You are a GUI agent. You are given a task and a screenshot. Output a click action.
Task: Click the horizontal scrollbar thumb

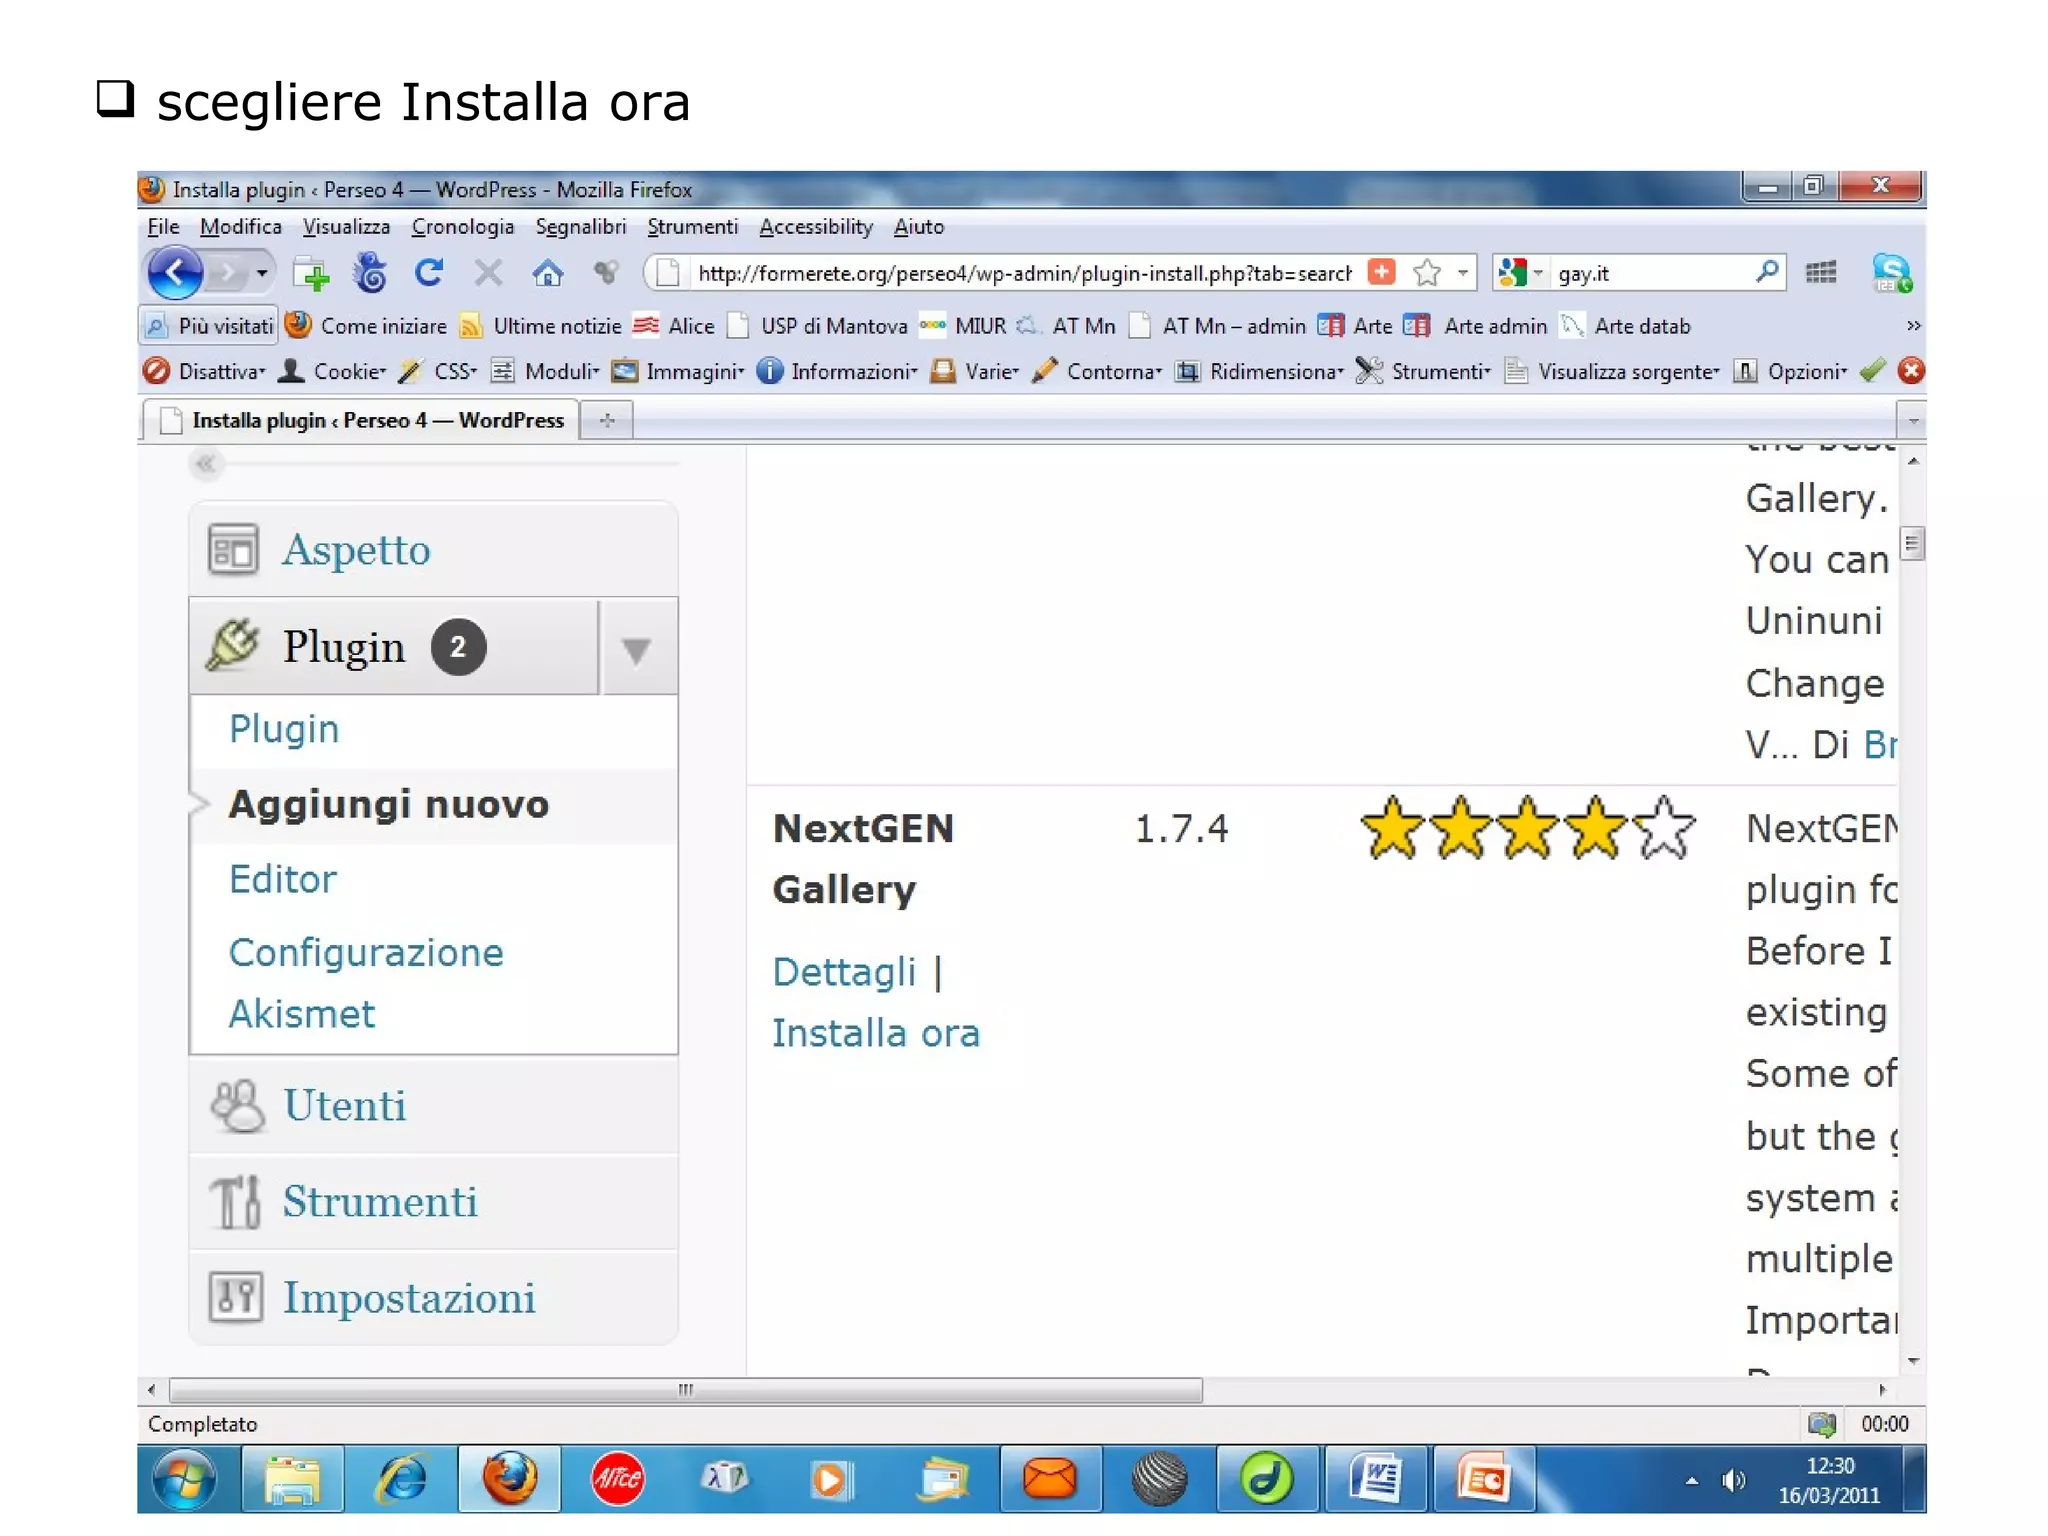(x=686, y=1390)
